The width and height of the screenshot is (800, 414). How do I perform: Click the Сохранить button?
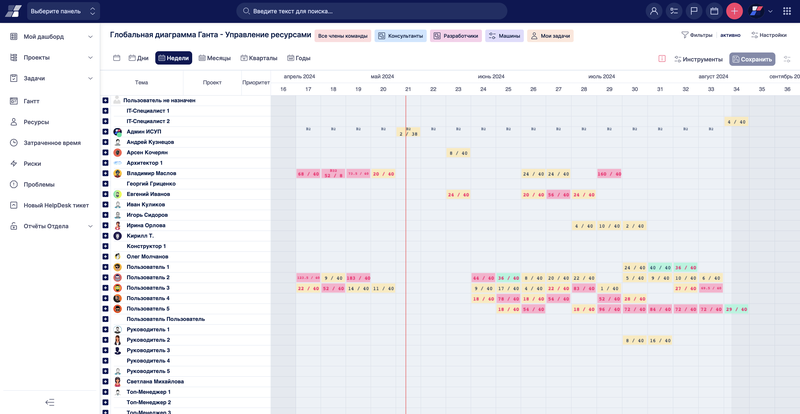point(752,59)
